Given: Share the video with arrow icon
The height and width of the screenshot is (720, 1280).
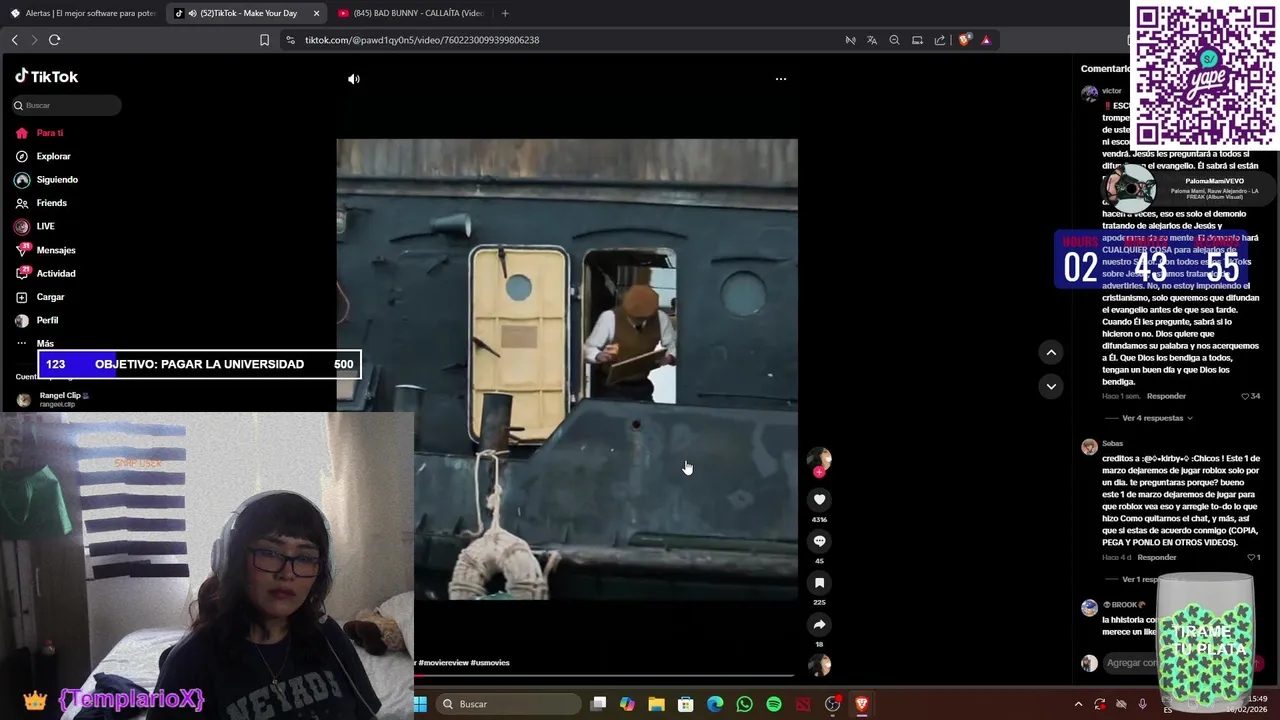Looking at the screenshot, I should pos(819,624).
